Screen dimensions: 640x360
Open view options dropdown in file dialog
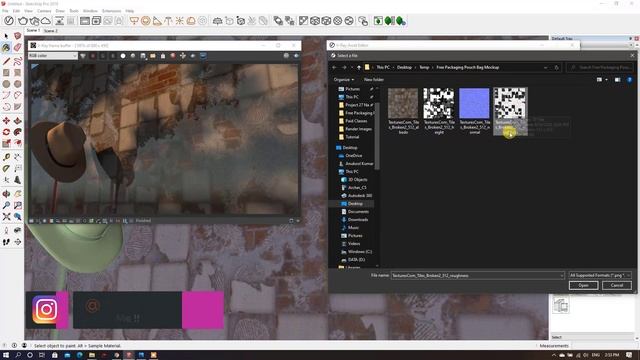[x=606, y=80]
